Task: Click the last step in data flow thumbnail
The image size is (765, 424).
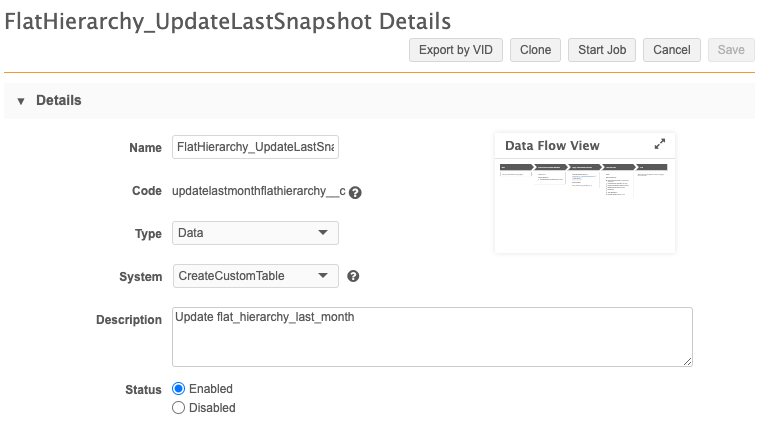Action: click(652, 167)
